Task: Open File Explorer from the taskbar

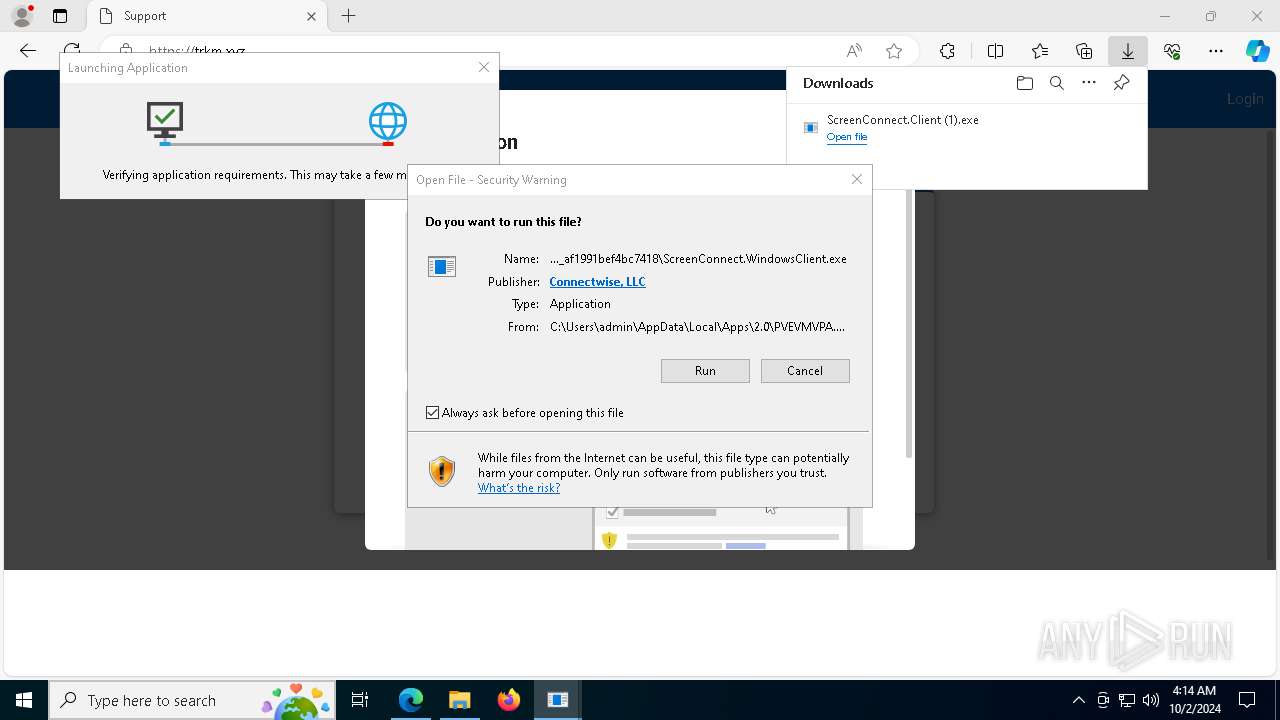Action: [459, 700]
